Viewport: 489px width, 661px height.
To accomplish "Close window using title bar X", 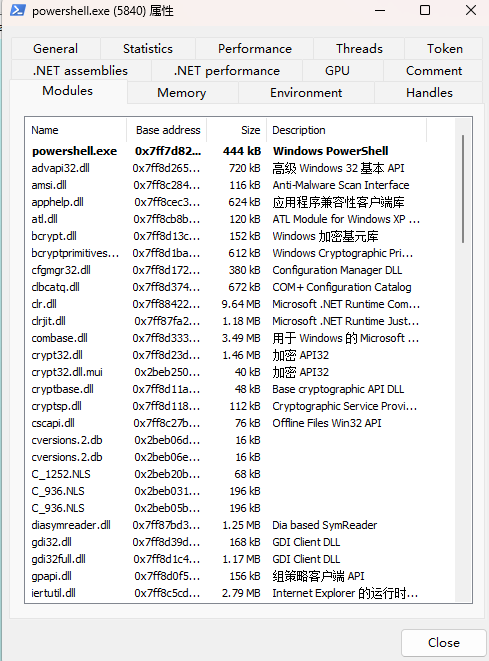I will pos(471,10).
